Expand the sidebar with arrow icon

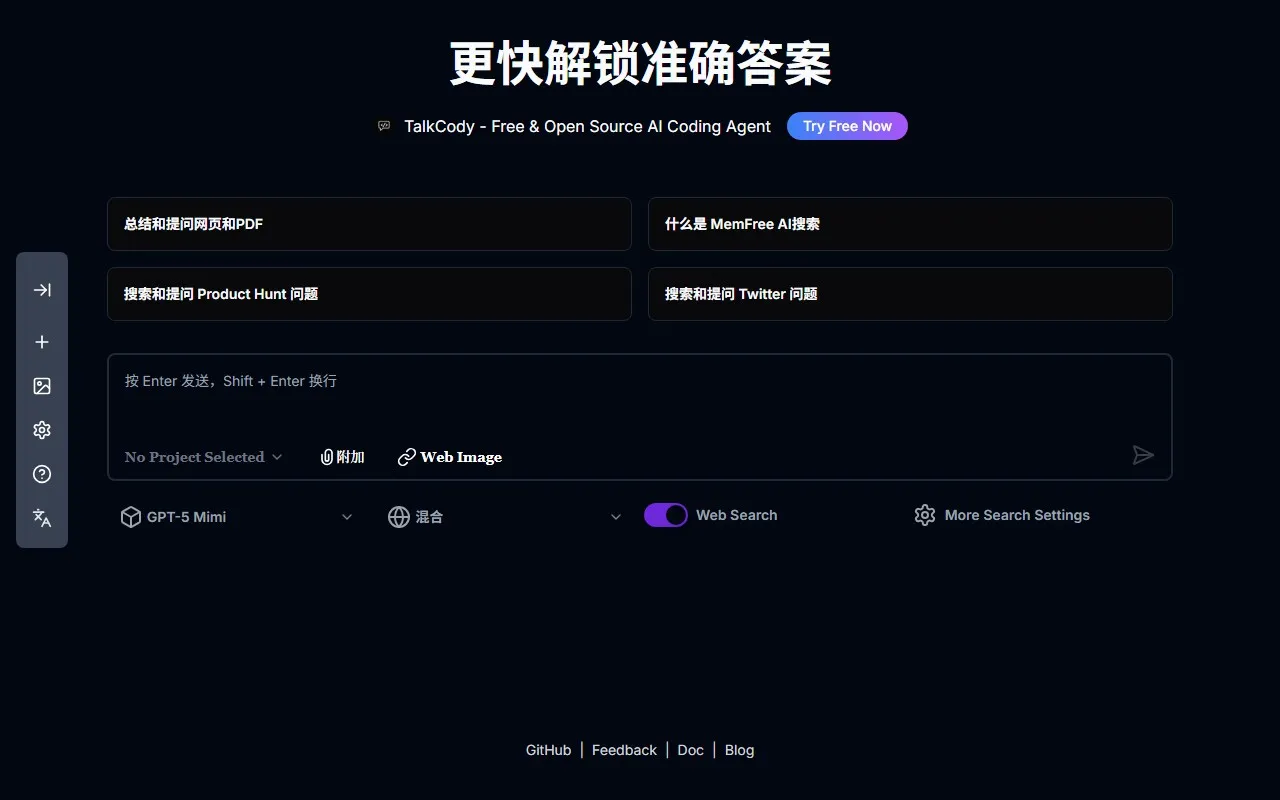(x=42, y=290)
